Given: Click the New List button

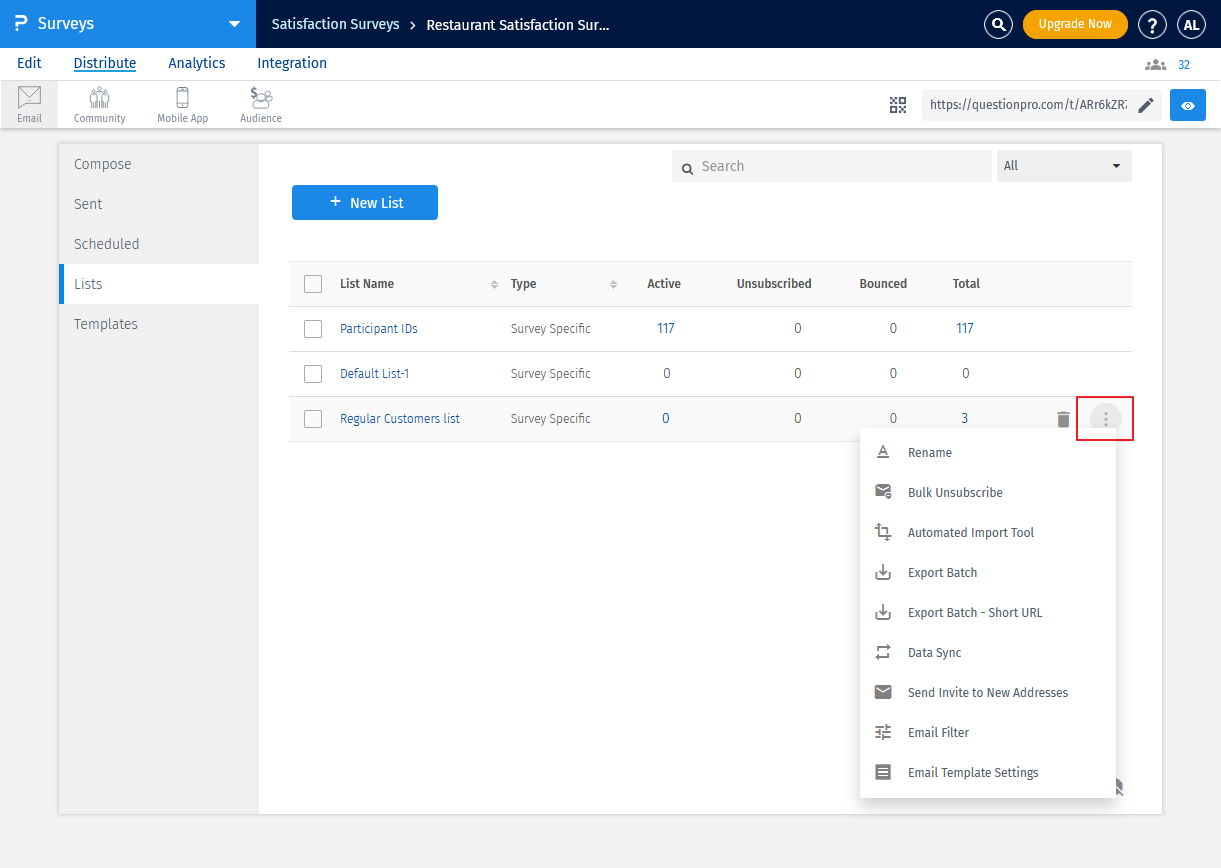Looking at the screenshot, I should point(365,203).
